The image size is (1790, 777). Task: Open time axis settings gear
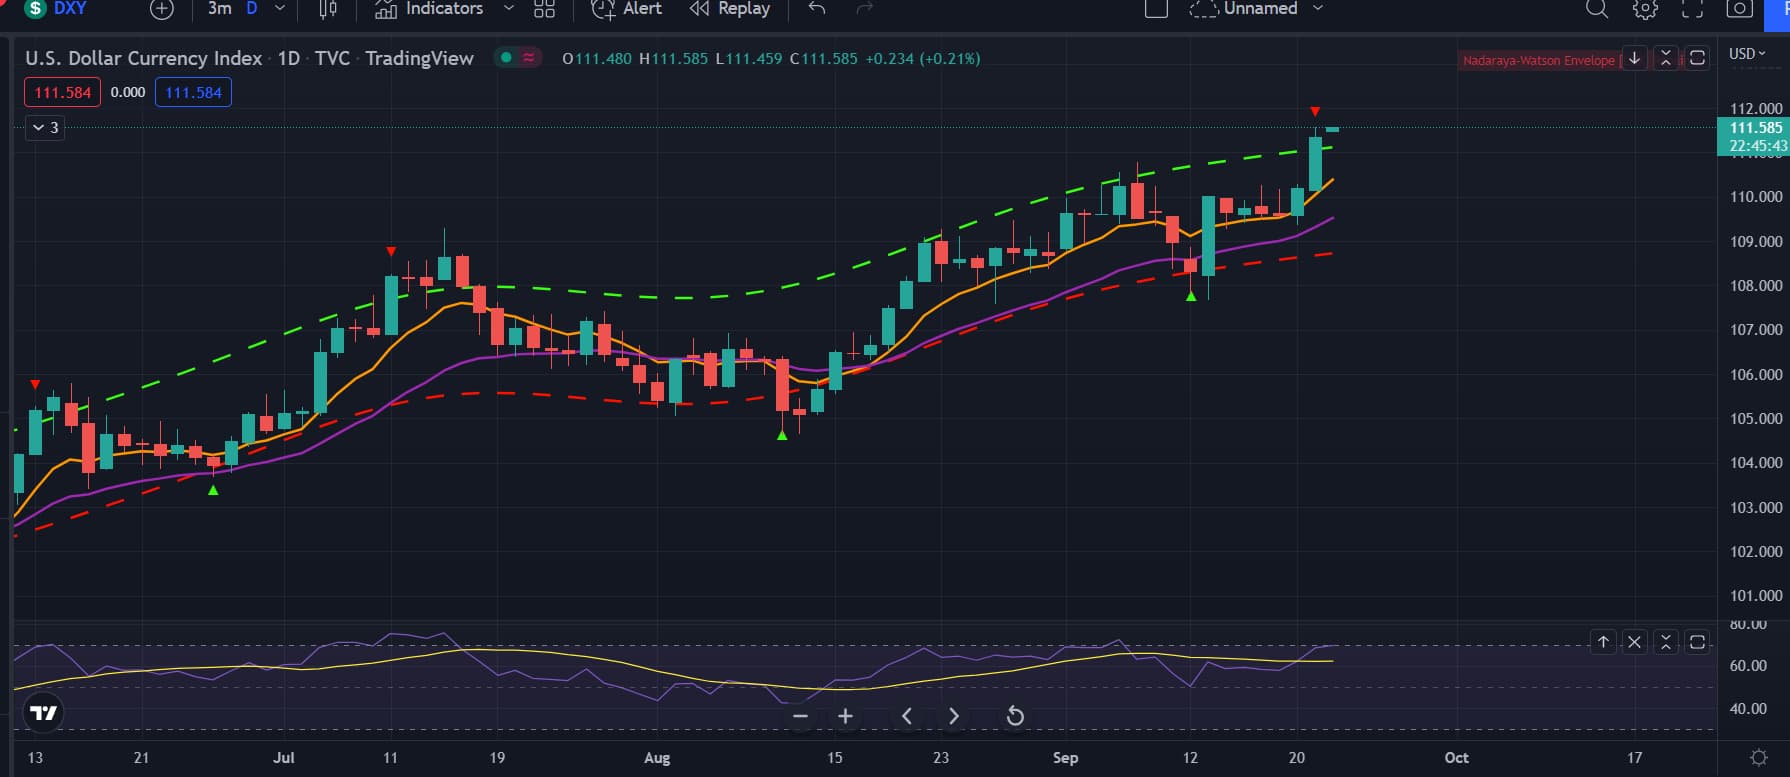coord(1759,758)
